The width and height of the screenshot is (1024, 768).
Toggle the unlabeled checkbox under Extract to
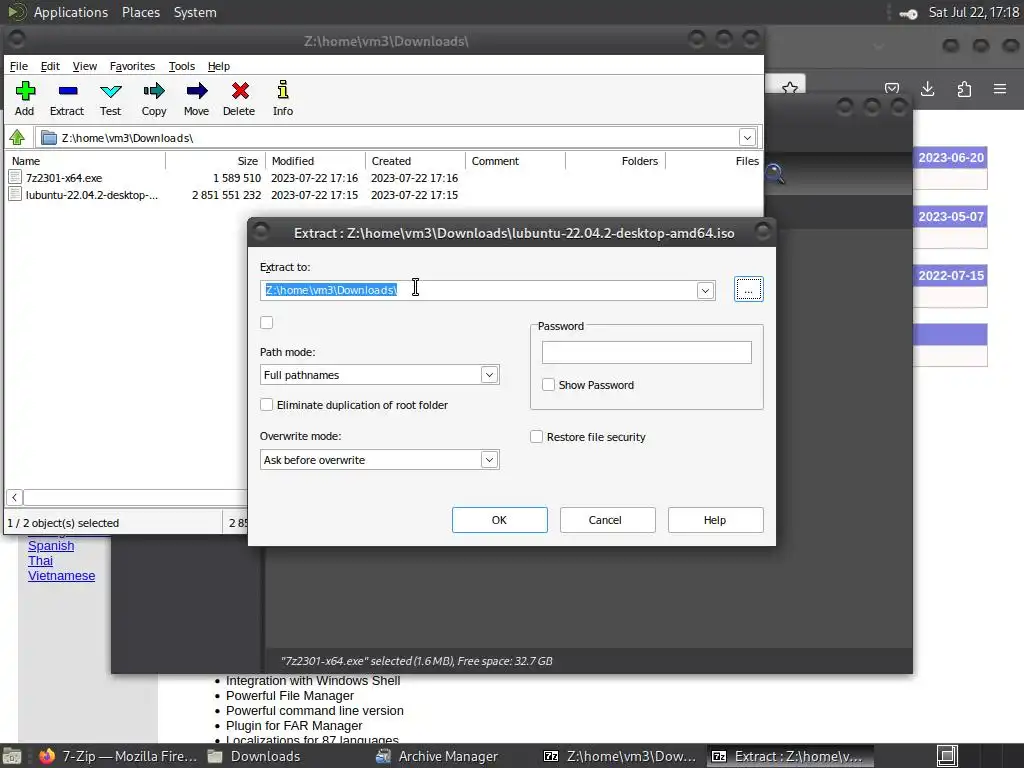(266, 323)
